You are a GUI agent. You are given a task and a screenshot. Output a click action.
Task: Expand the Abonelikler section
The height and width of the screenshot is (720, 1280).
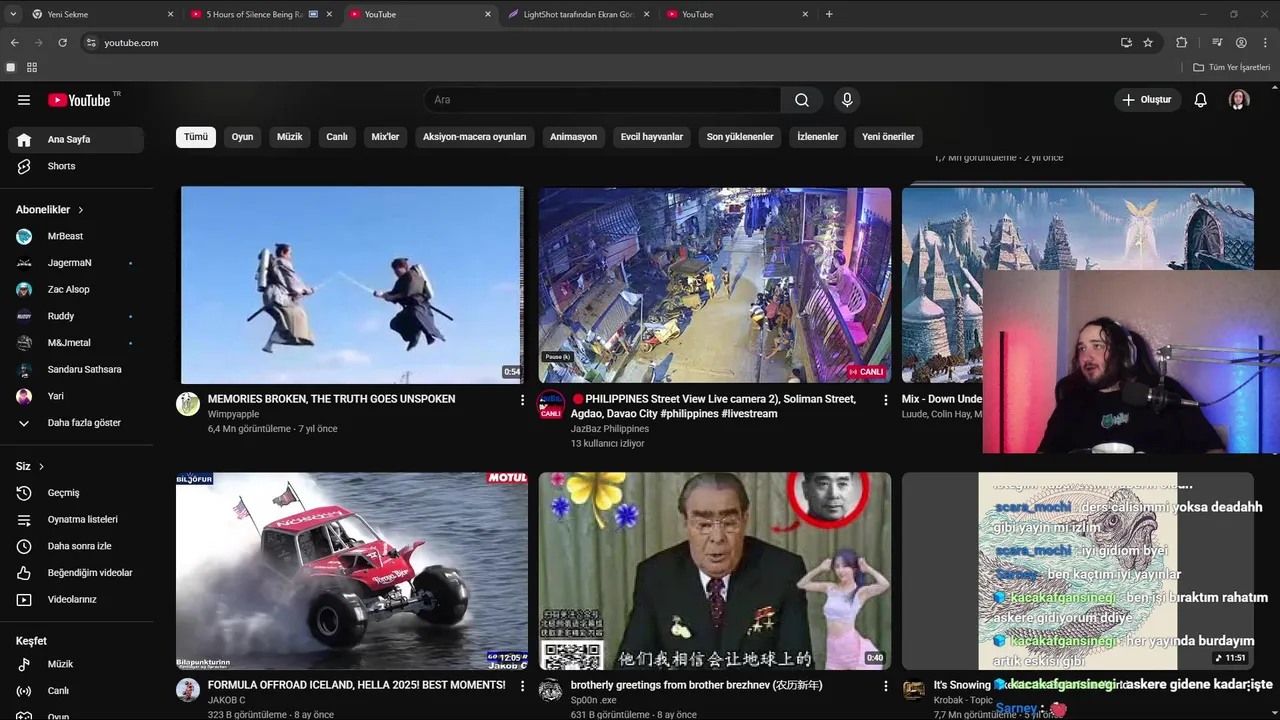coord(50,210)
